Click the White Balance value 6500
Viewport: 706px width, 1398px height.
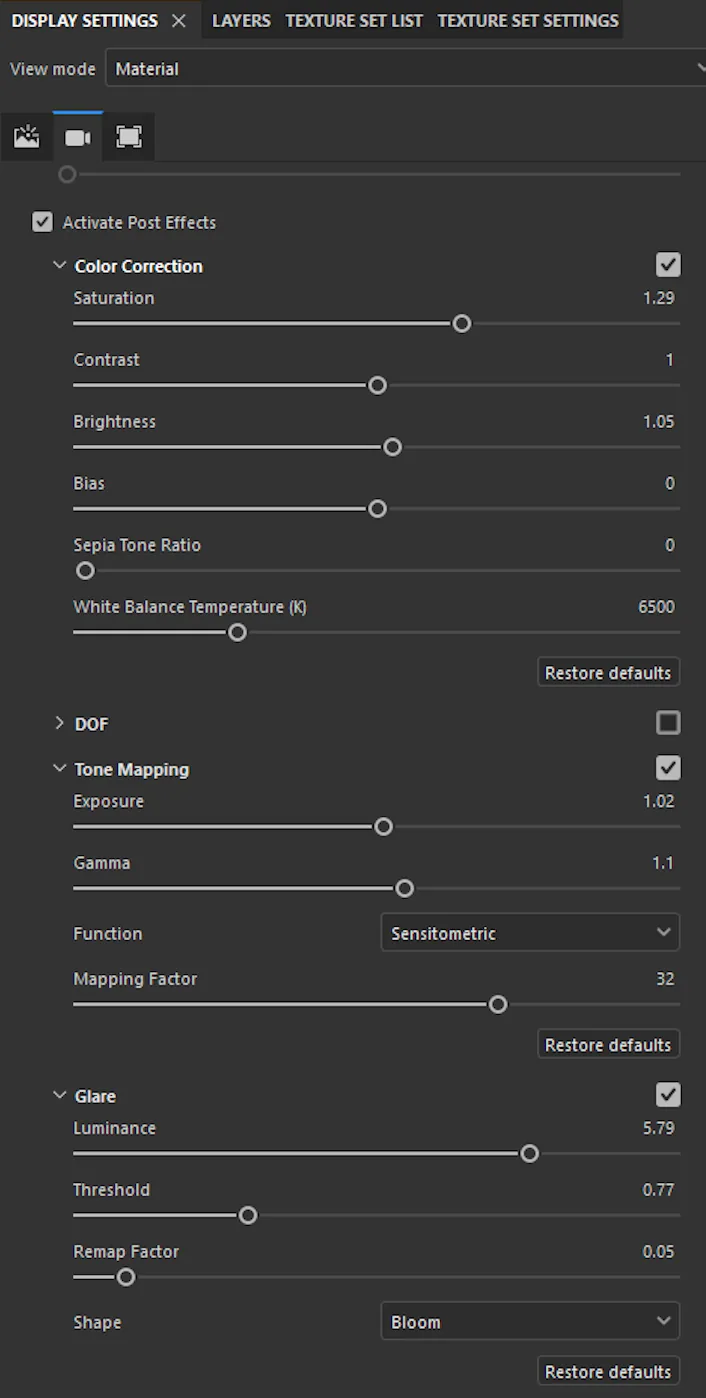point(657,607)
